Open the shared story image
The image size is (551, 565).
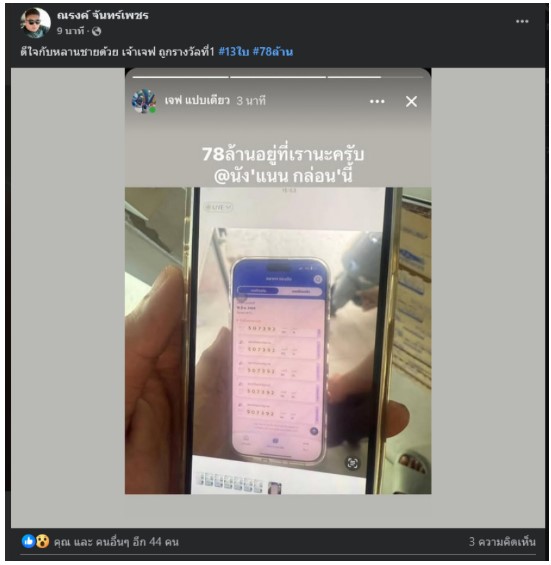(278, 281)
